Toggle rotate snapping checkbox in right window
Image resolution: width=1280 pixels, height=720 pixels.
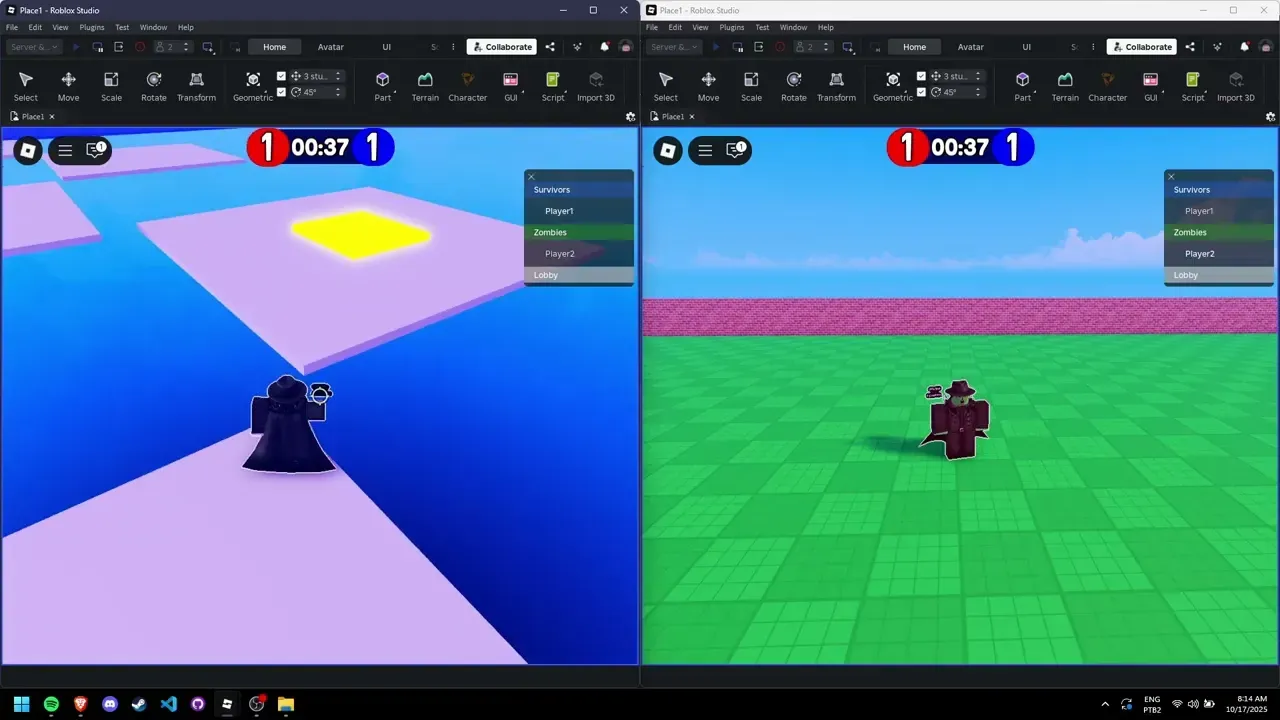[x=921, y=92]
